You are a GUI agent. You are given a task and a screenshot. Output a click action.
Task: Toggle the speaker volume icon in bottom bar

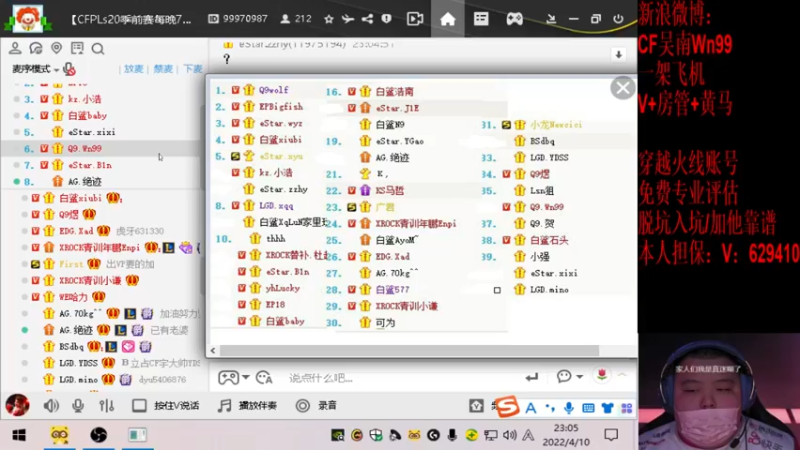click(51, 406)
